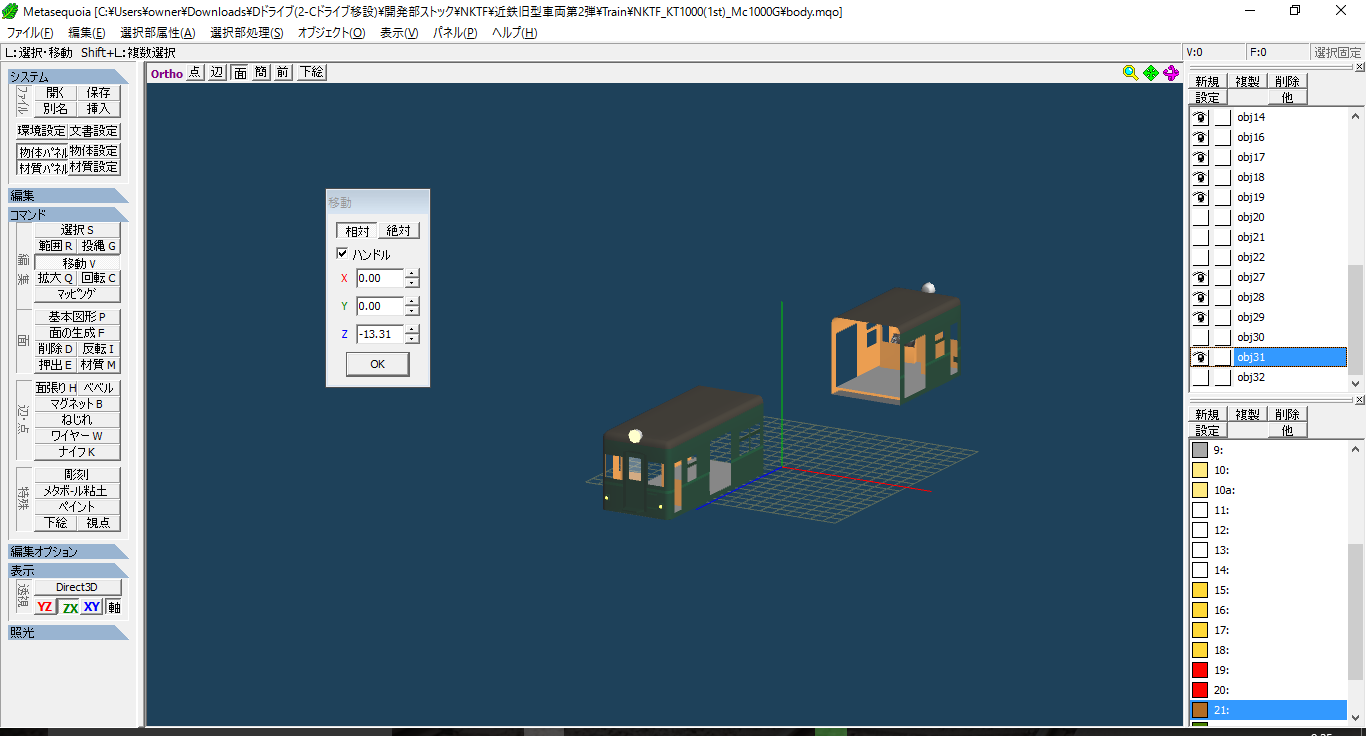Select the 拡大 Q scale command
This screenshot has width=1366, height=736.
pyautogui.click(x=56, y=278)
